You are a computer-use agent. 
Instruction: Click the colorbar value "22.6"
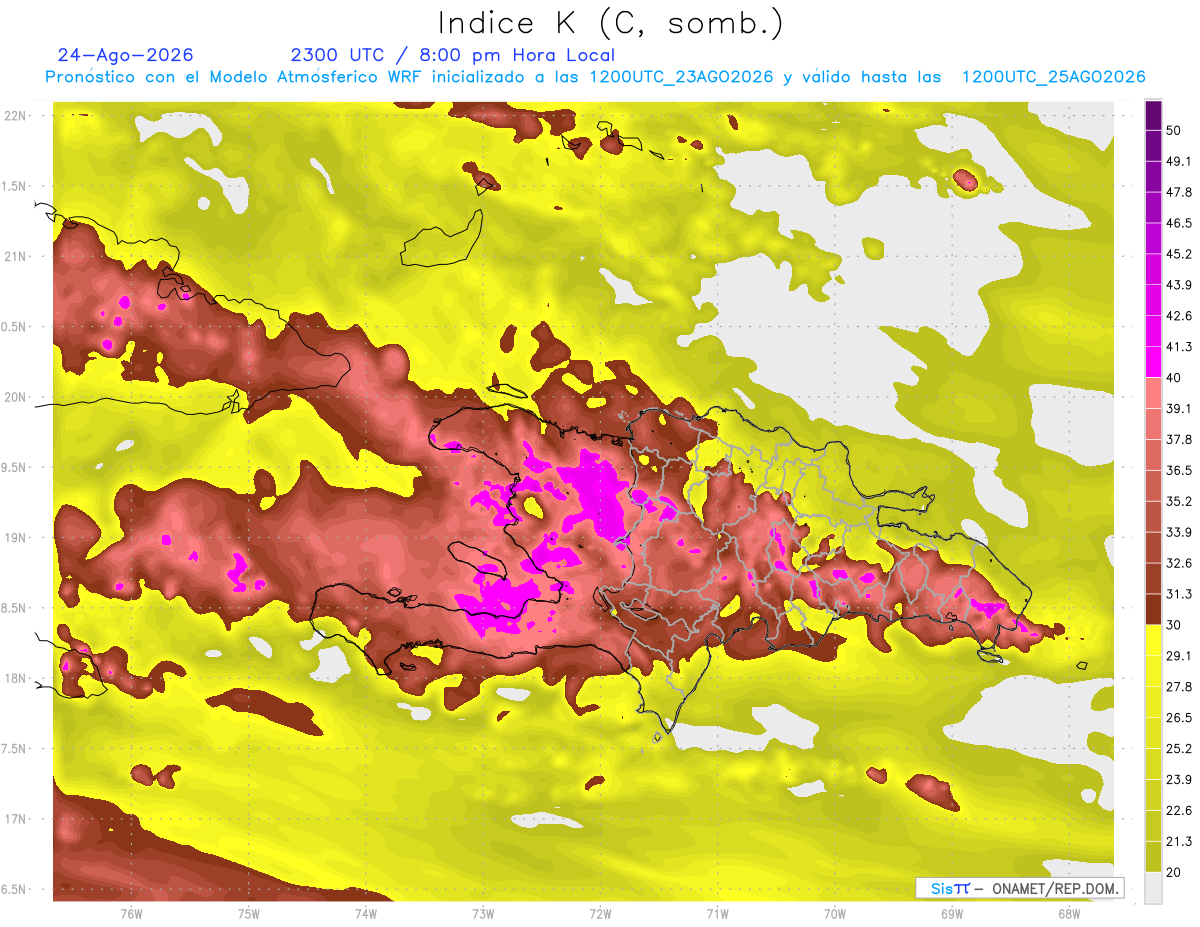[1179, 811]
